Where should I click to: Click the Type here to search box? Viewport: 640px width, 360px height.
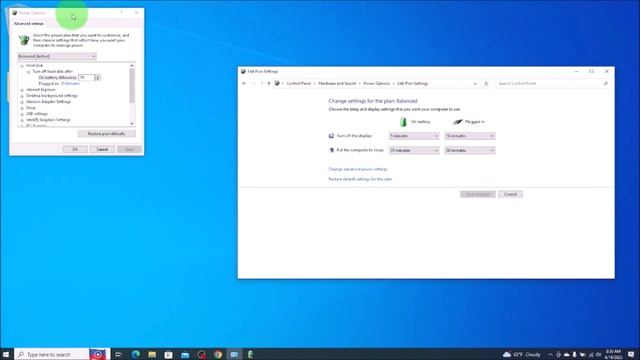click(51, 354)
